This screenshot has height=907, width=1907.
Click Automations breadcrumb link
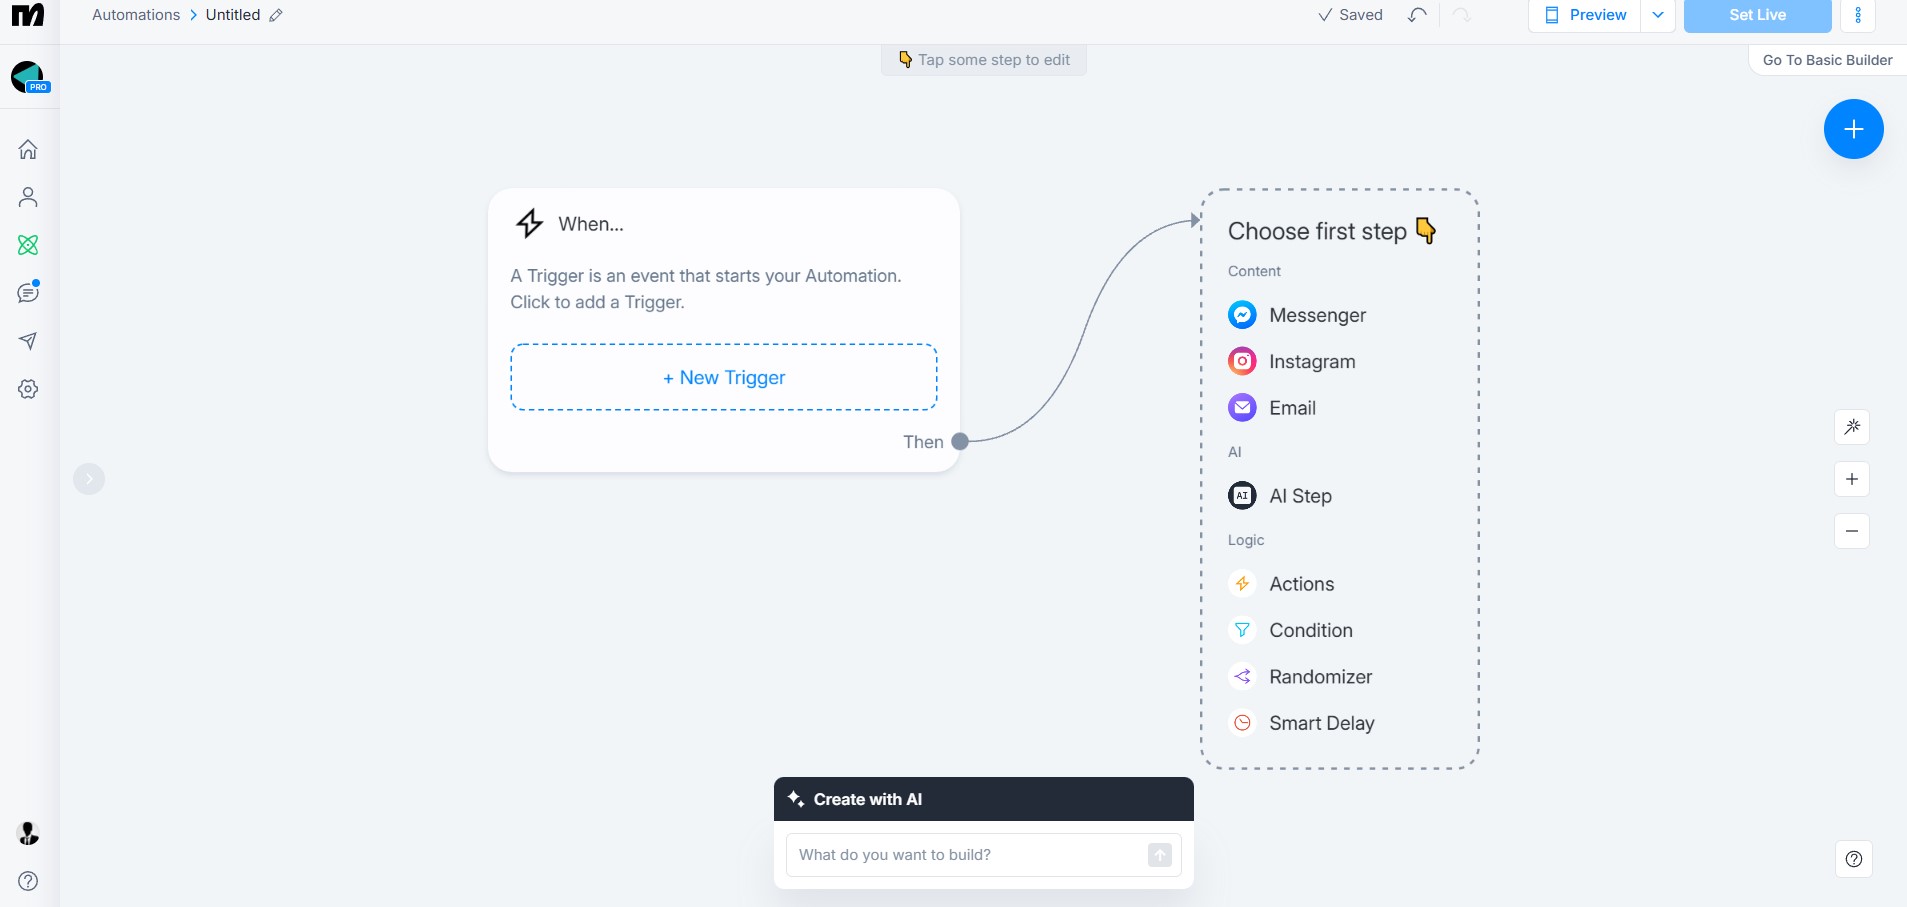coord(136,15)
